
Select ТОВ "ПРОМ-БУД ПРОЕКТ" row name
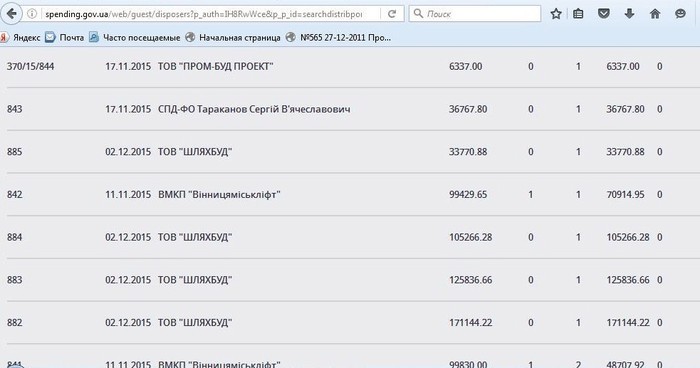click(215, 67)
